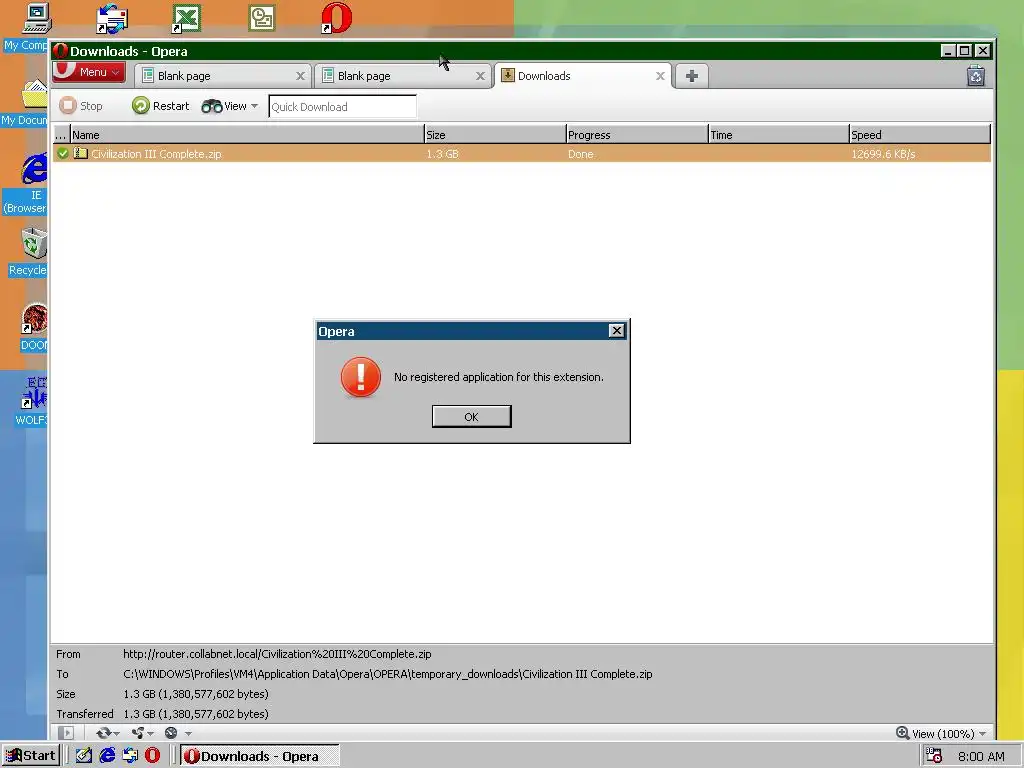Open the View (100%) zoom dropdown
This screenshot has height=768, width=1024.
[949, 733]
